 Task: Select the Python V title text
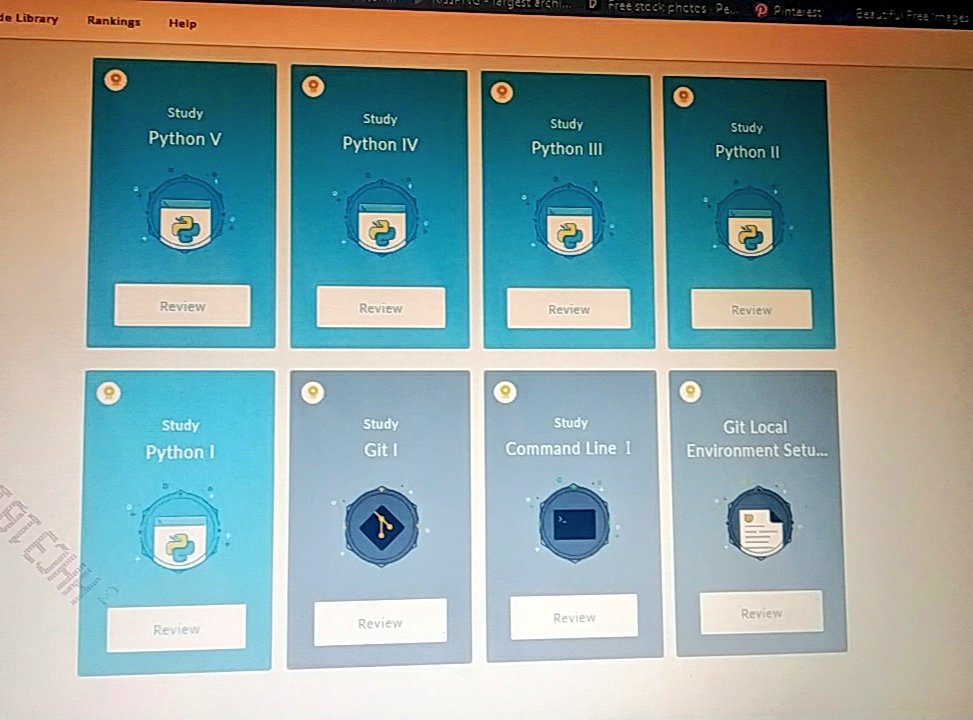[x=184, y=138]
